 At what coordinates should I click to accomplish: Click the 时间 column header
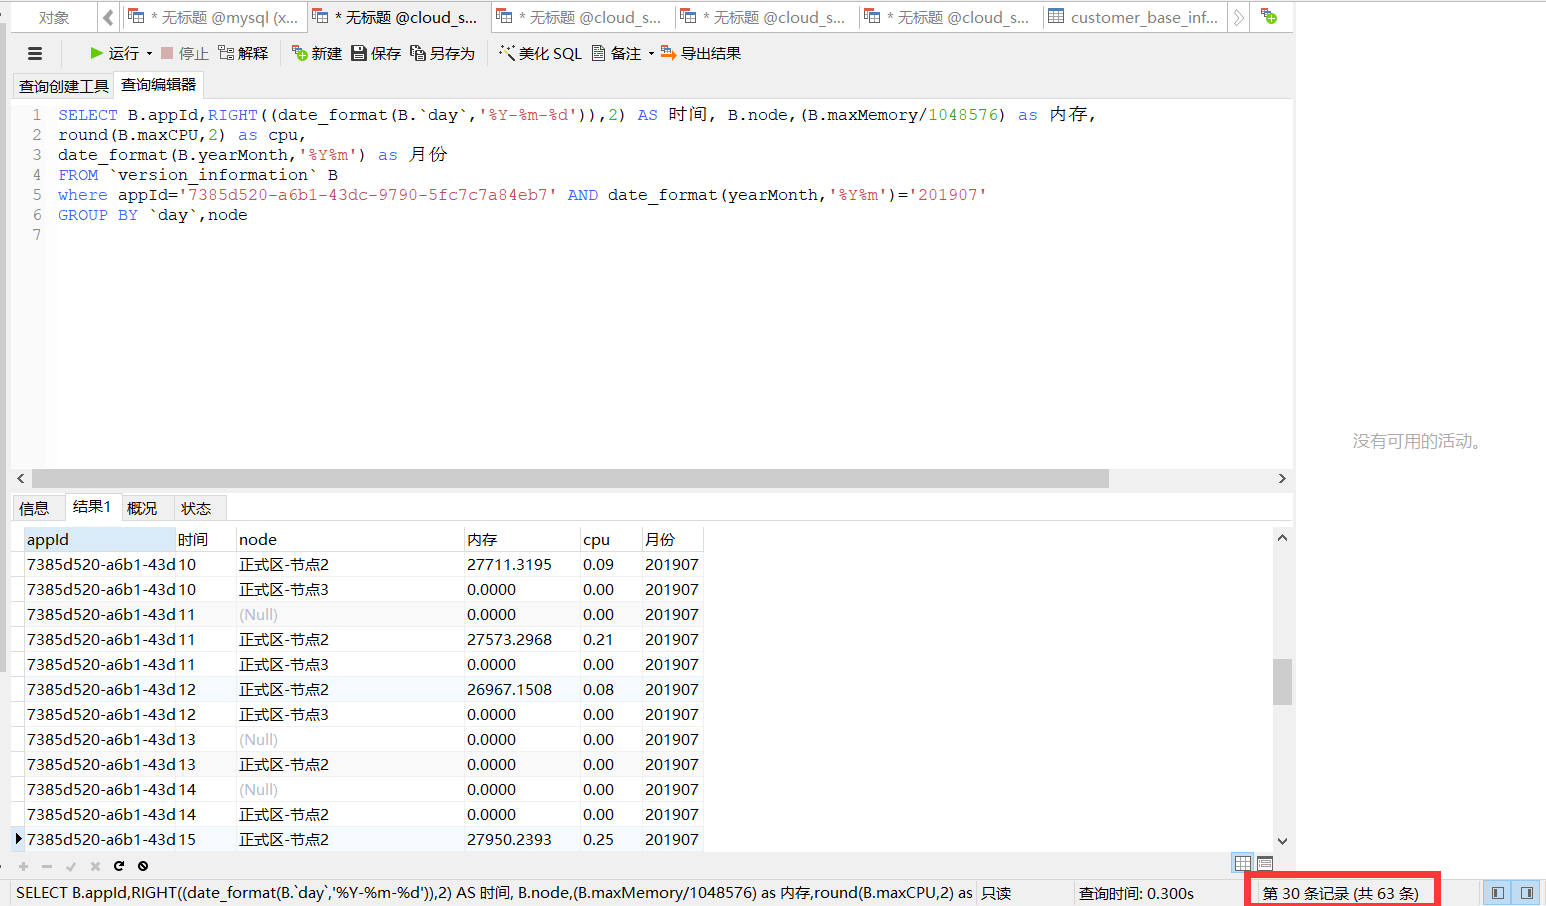click(x=205, y=539)
